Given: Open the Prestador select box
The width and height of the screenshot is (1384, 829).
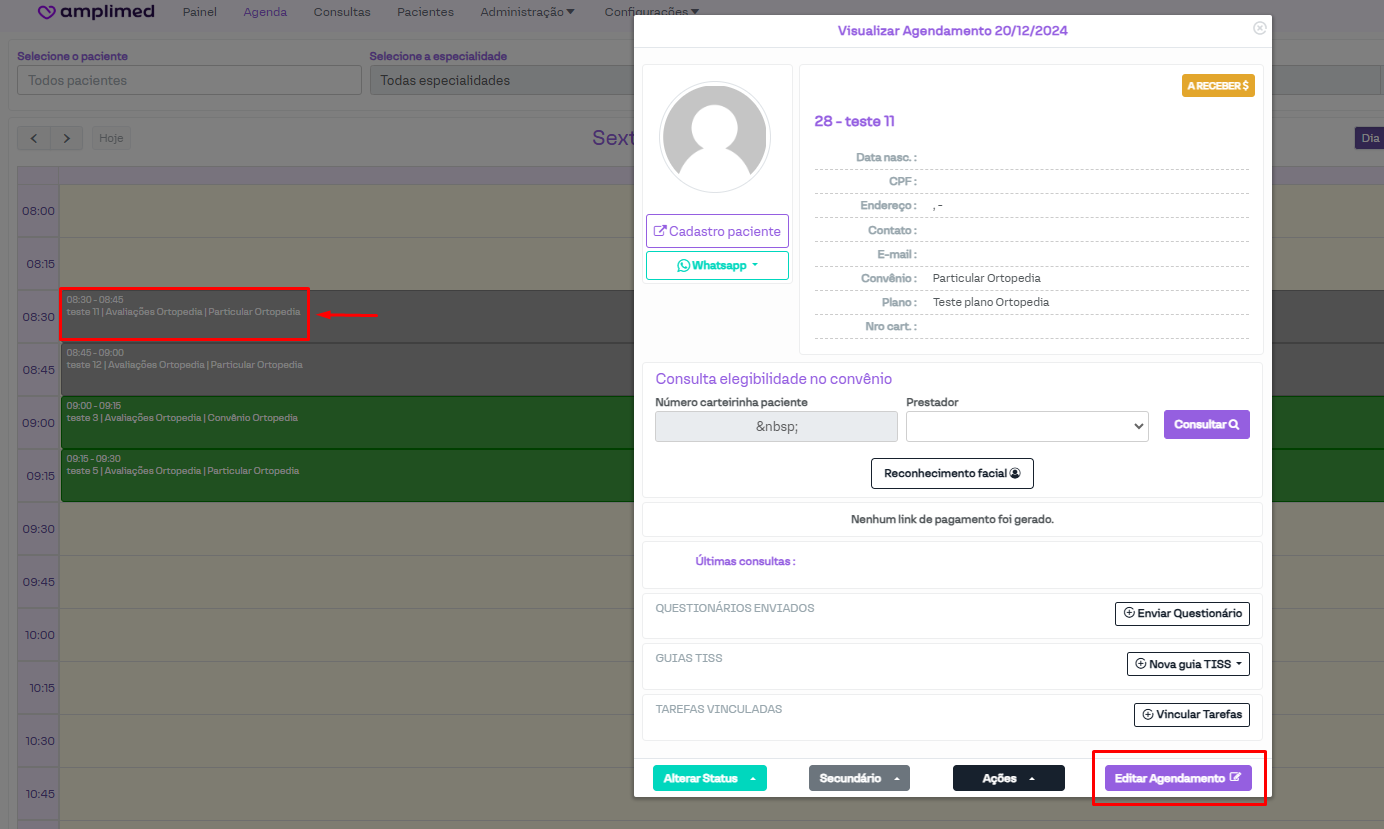Looking at the screenshot, I should tap(1026, 426).
